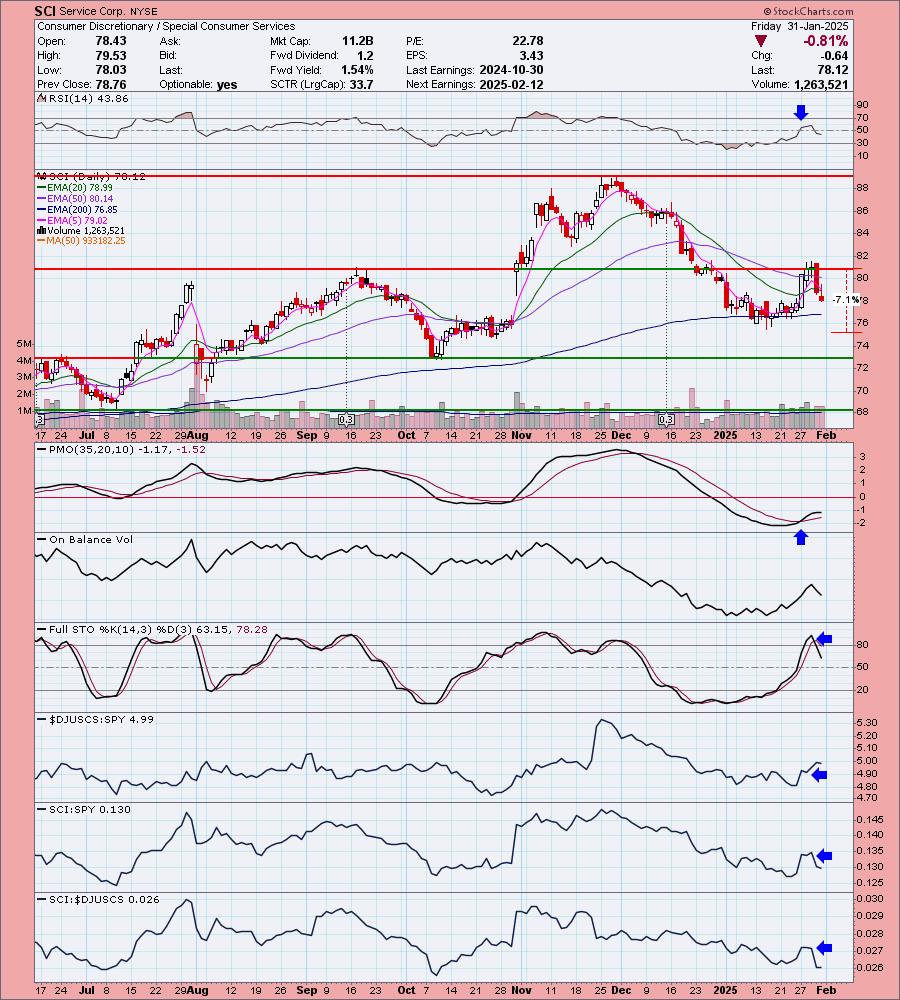Click the Fwd Yield value 1.54%

click(x=357, y=70)
